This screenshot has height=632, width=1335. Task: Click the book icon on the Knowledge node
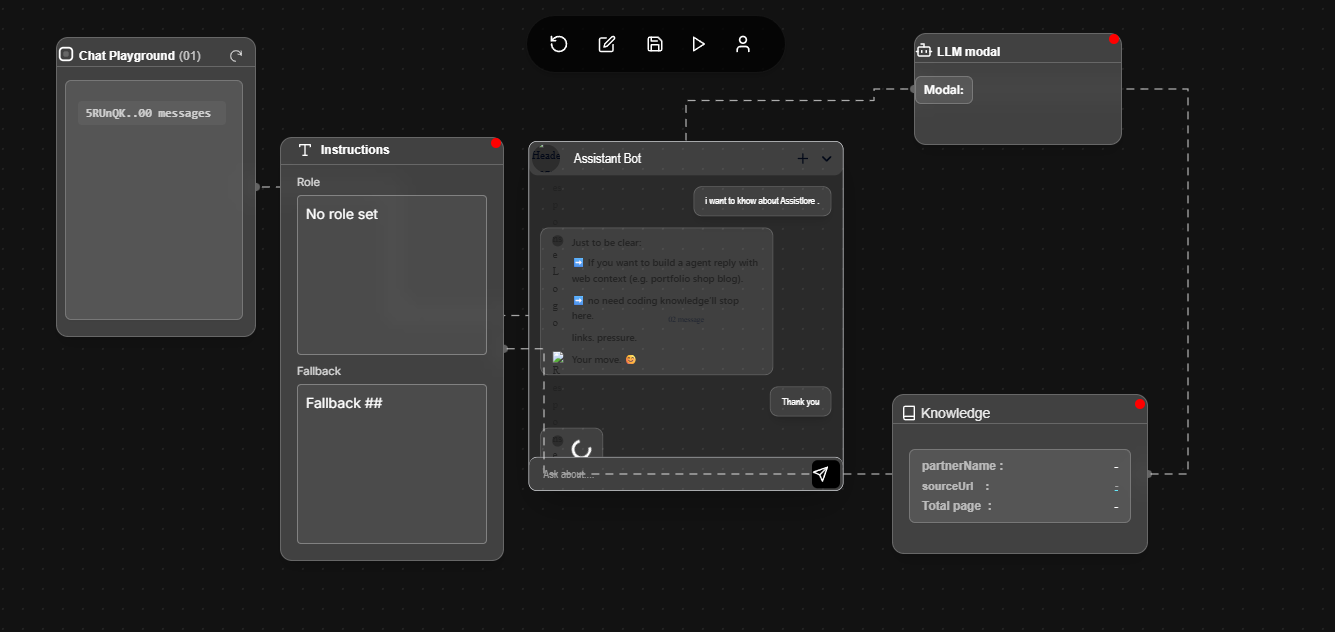point(909,411)
